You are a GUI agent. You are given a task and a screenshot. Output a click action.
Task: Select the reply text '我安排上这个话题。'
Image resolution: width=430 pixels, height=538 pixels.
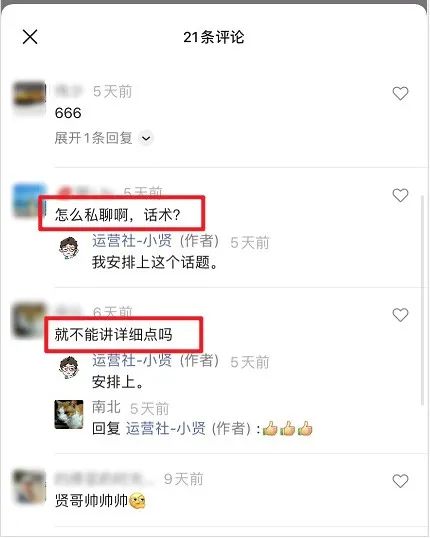click(154, 262)
